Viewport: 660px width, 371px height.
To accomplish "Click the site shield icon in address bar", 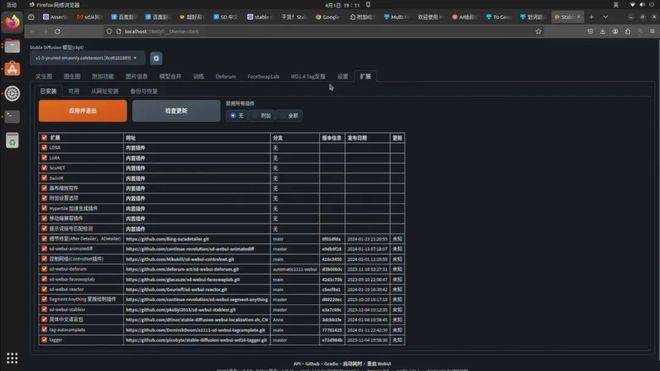I will point(109,32).
